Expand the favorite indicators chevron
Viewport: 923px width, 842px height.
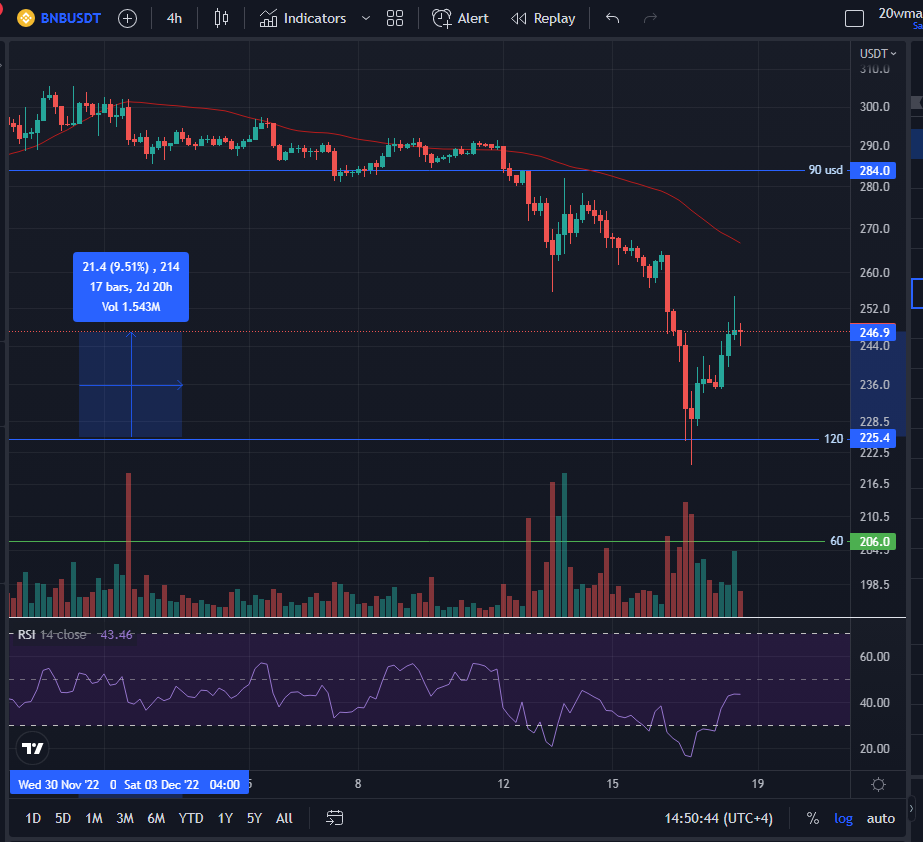pyautogui.click(x=366, y=18)
